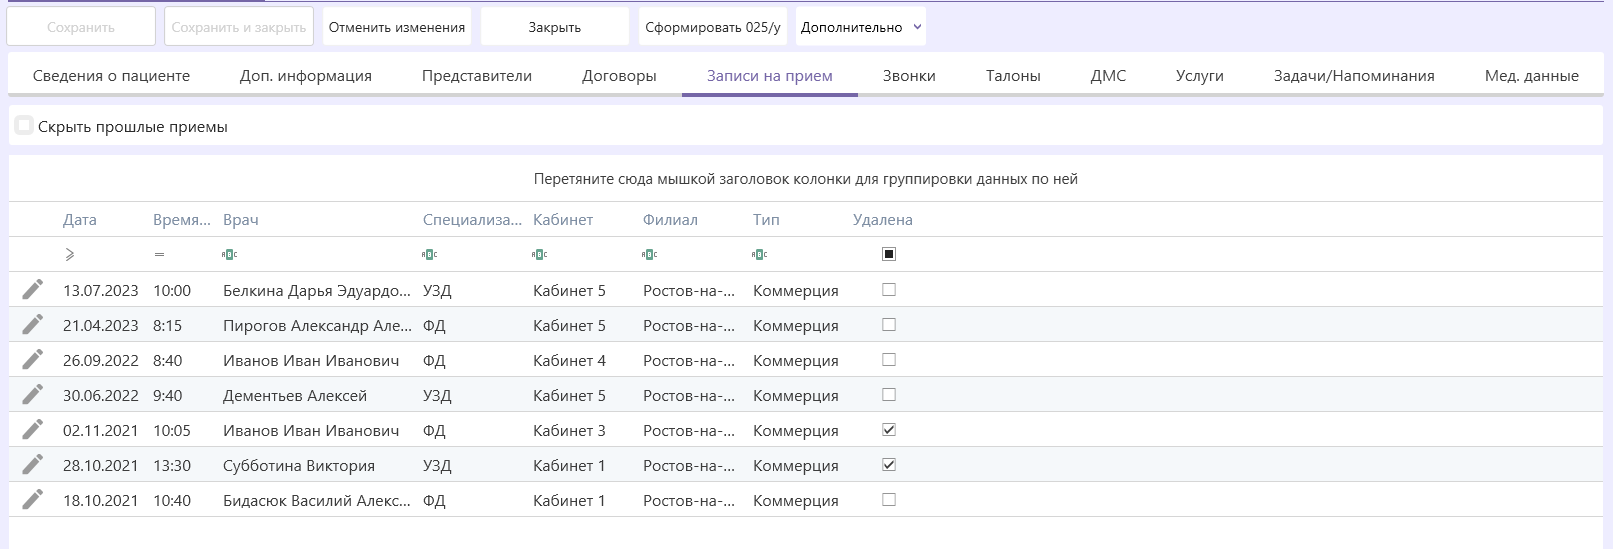Toggle Удалена checkbox for 18.10.2021 row
The width and height of the screenshot is (1613, 549).
click(x=889, y=500)
